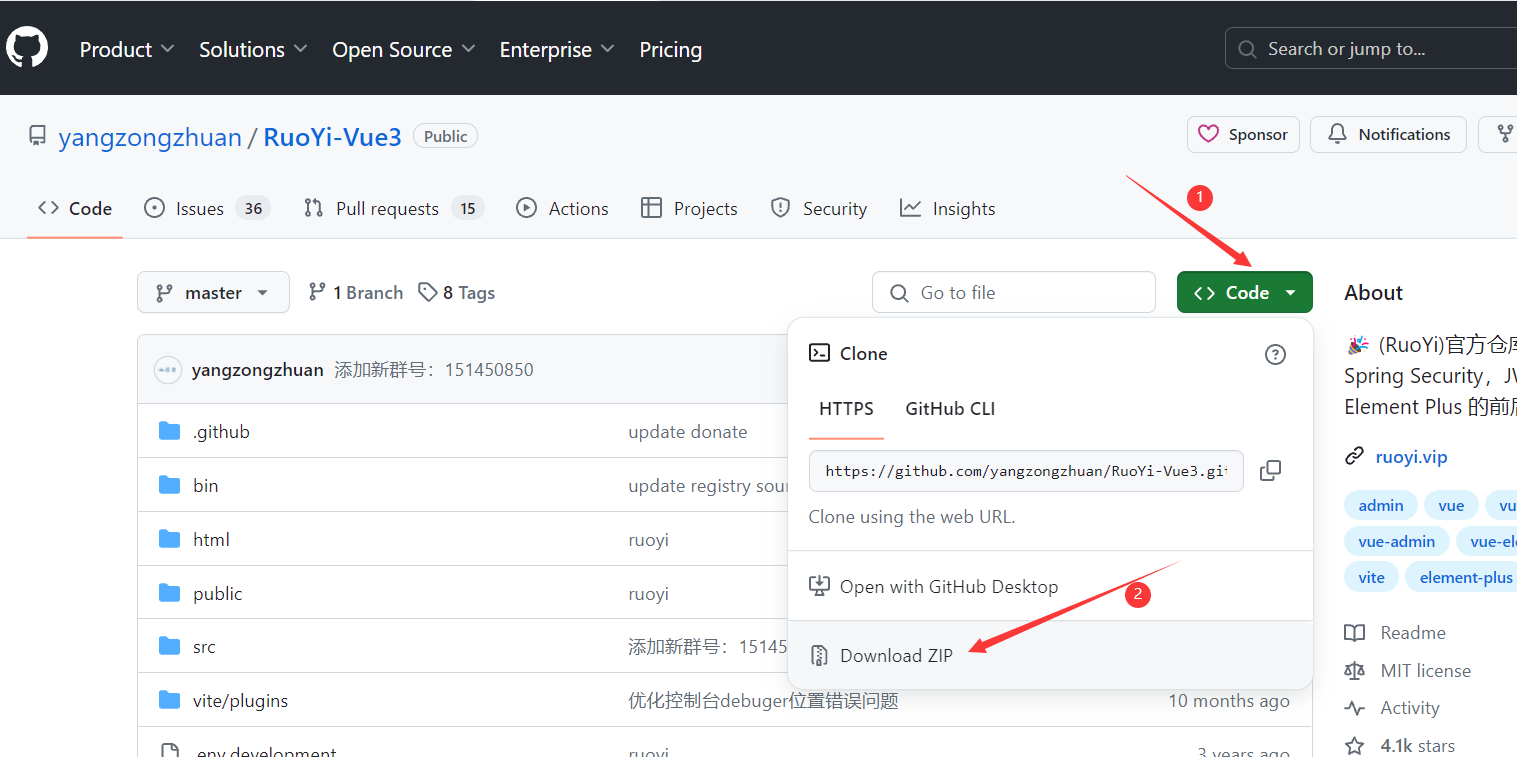The width and height of the screenshot is (1517, 757).
Task: Click the GitHub logo
Action: click(x=26, y=46)
